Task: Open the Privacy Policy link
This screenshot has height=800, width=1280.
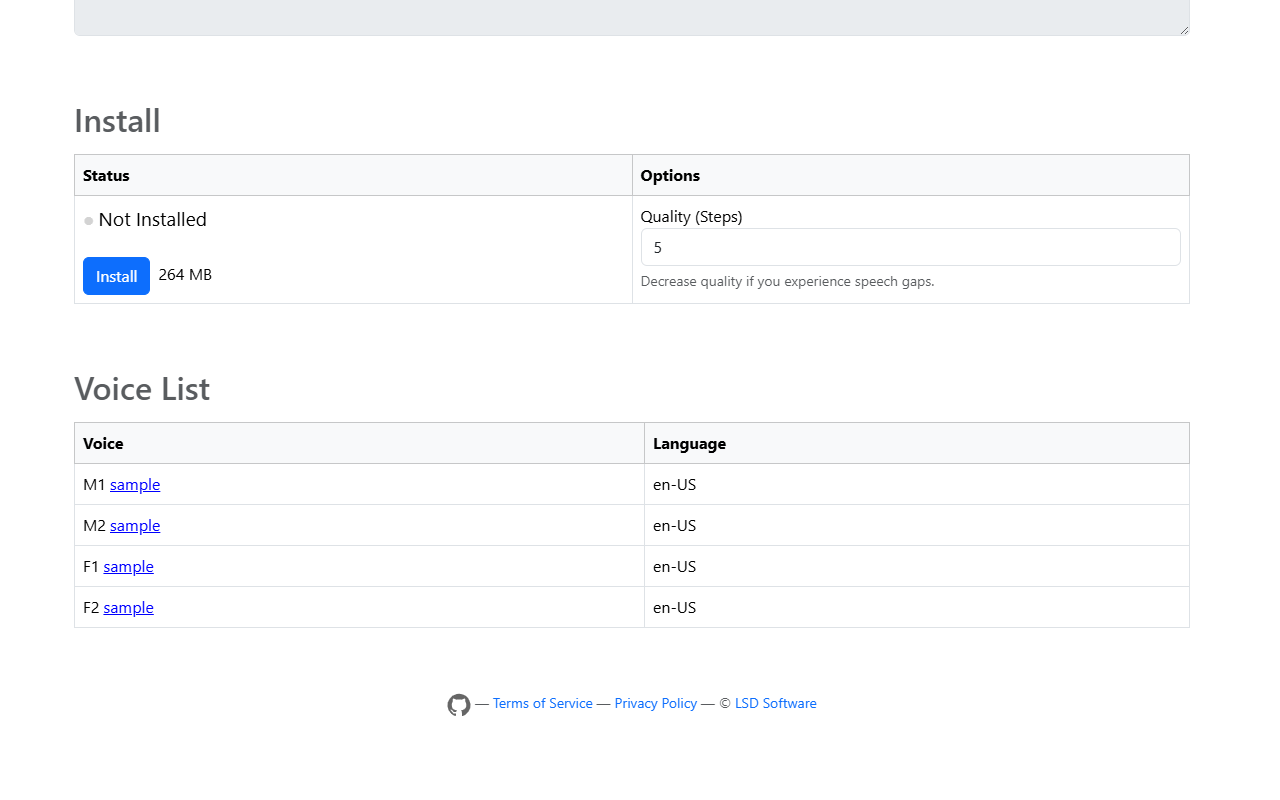Action: tap(656, 703)
